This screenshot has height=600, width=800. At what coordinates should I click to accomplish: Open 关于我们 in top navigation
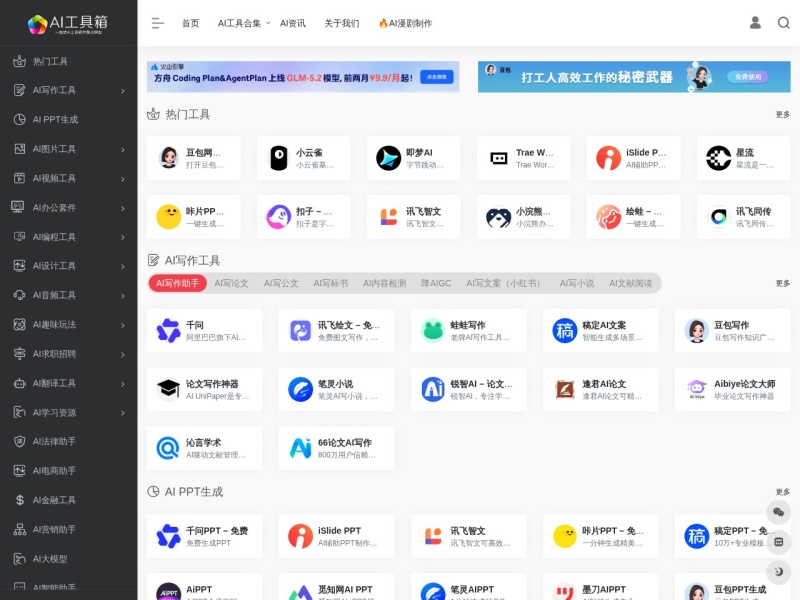[342, 23]
